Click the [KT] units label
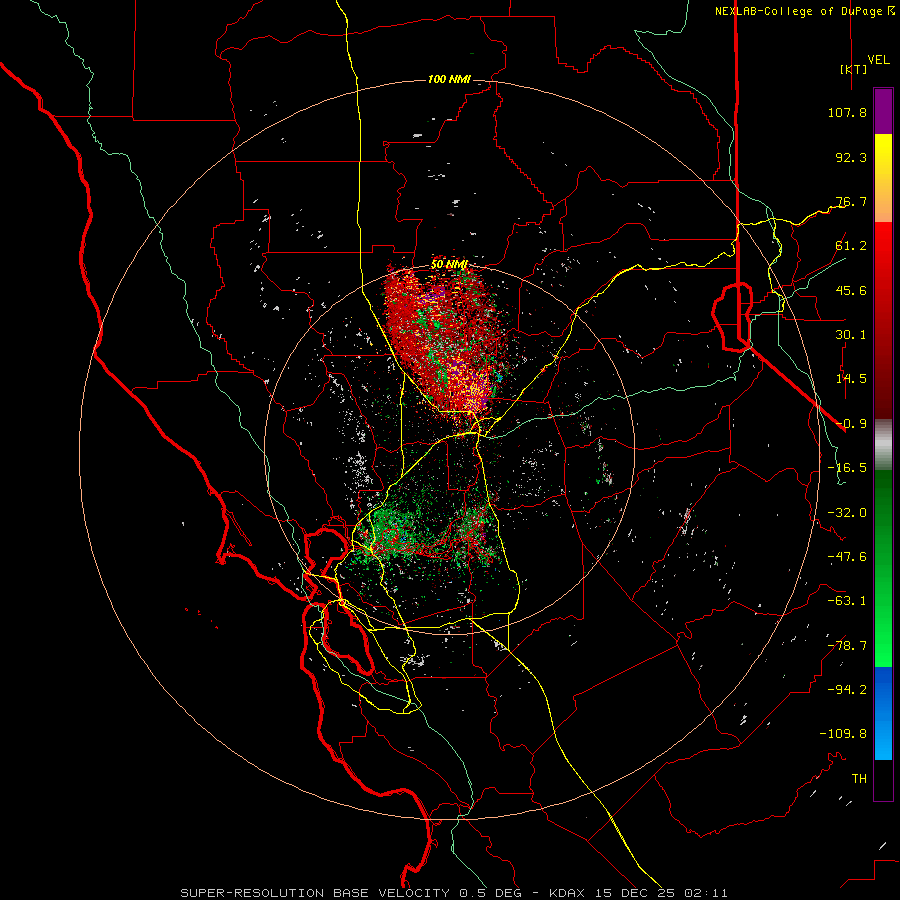The width and height of the screenshot is (900, 900). [853, 69]
